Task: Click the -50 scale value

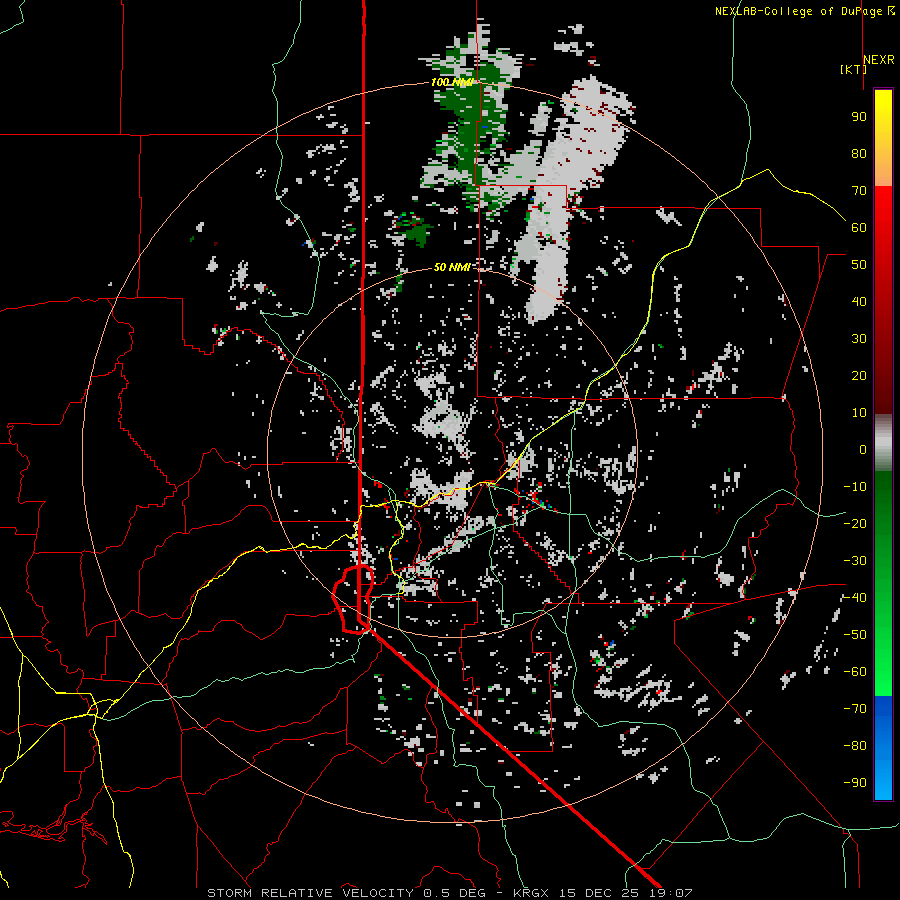Action: (855, 635)
